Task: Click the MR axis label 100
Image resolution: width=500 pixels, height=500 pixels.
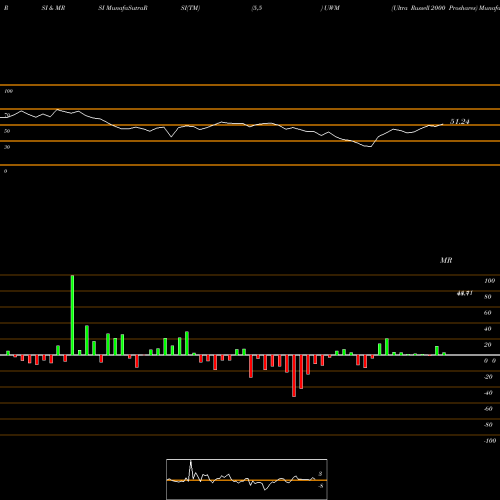Action: point(490,281)
